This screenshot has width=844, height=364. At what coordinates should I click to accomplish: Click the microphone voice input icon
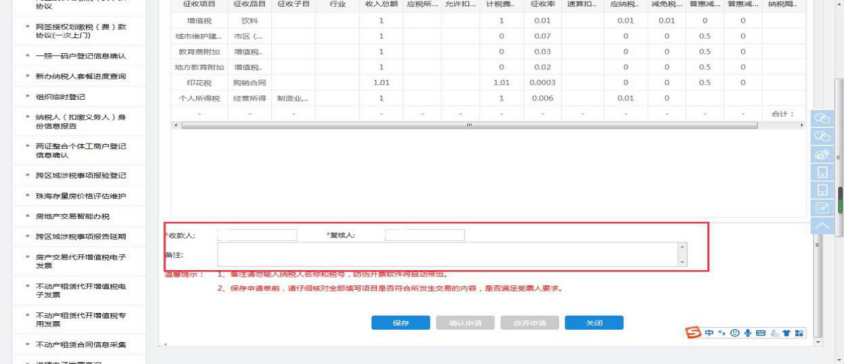point(748,333)
